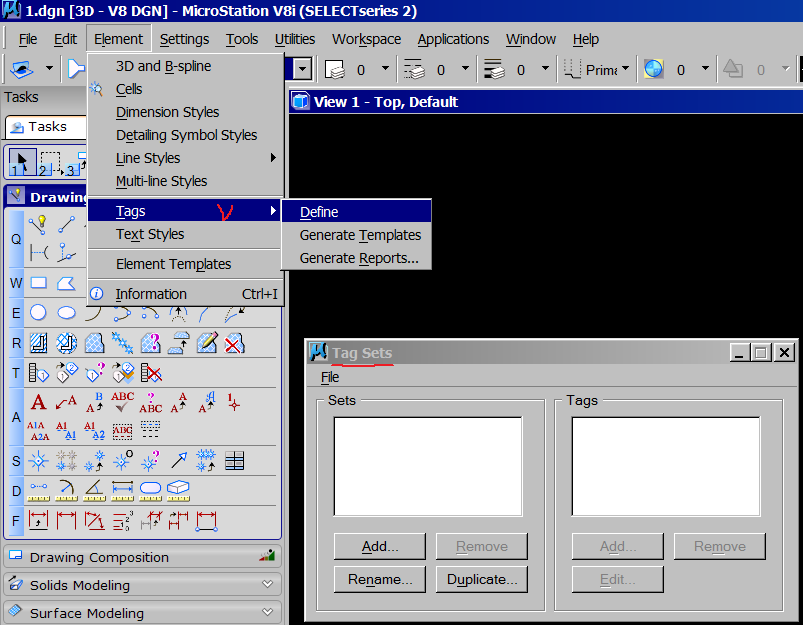
Task: Click the Sets list box
Action: [428, 466]
